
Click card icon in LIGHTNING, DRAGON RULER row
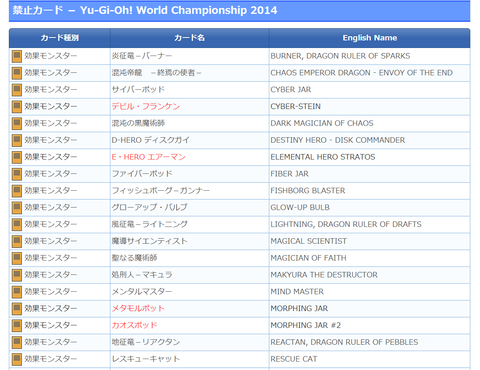click(x=17, y=225)
